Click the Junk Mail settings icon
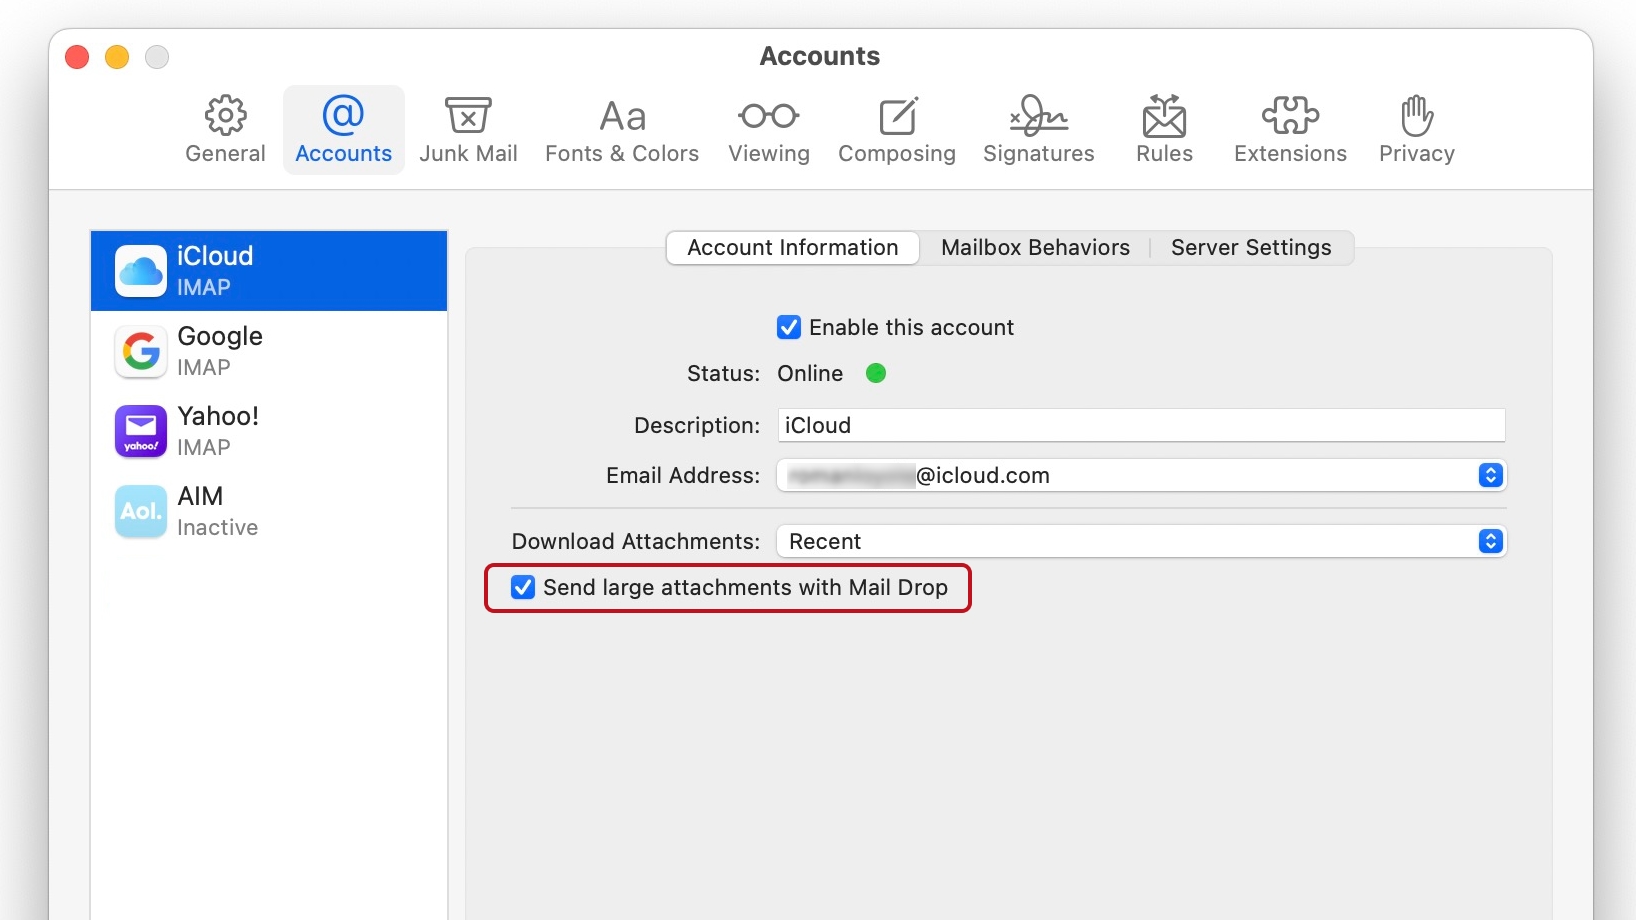The height and width of the screenshot is (920, 1636). 468,129
